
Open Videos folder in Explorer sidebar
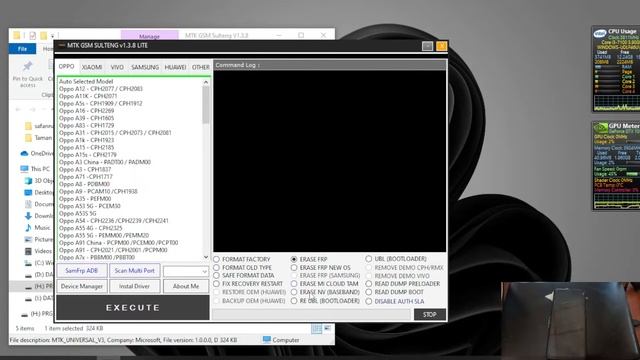[x=38, y=251]
